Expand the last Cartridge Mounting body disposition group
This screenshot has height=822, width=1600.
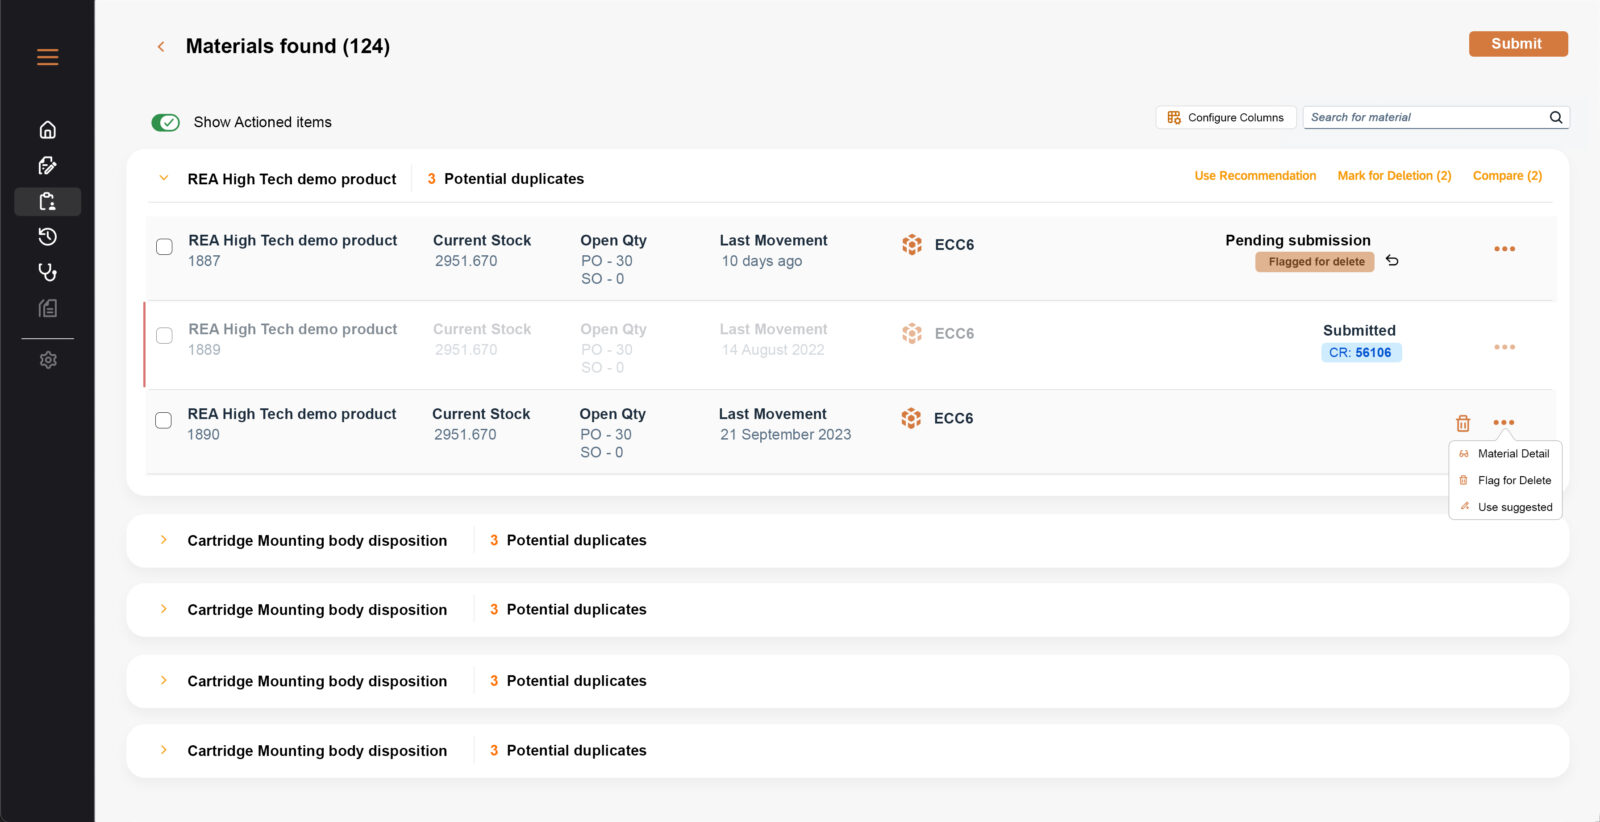164,750
